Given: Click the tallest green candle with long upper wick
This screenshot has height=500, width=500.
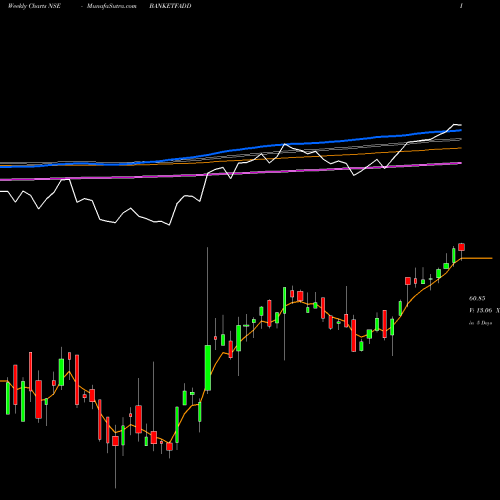Looking at the screenshot, I should coord(208,367).
